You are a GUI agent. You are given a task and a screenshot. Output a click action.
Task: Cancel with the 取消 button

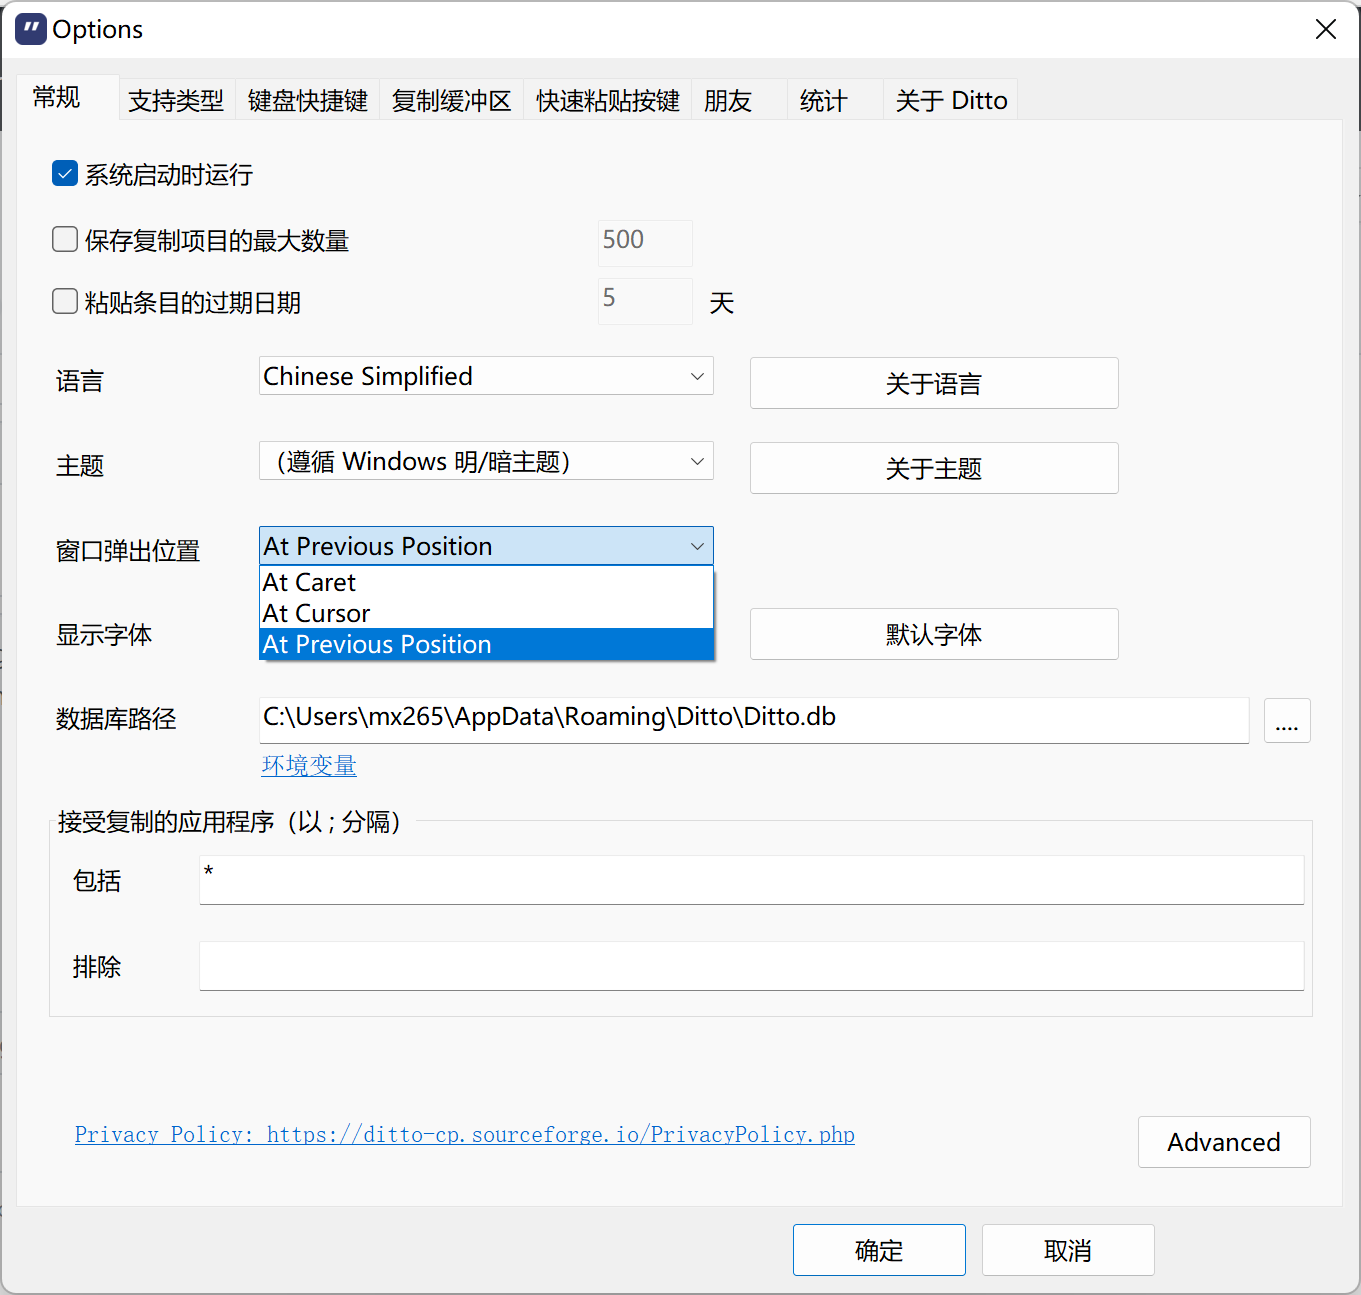point(1068,1250)
